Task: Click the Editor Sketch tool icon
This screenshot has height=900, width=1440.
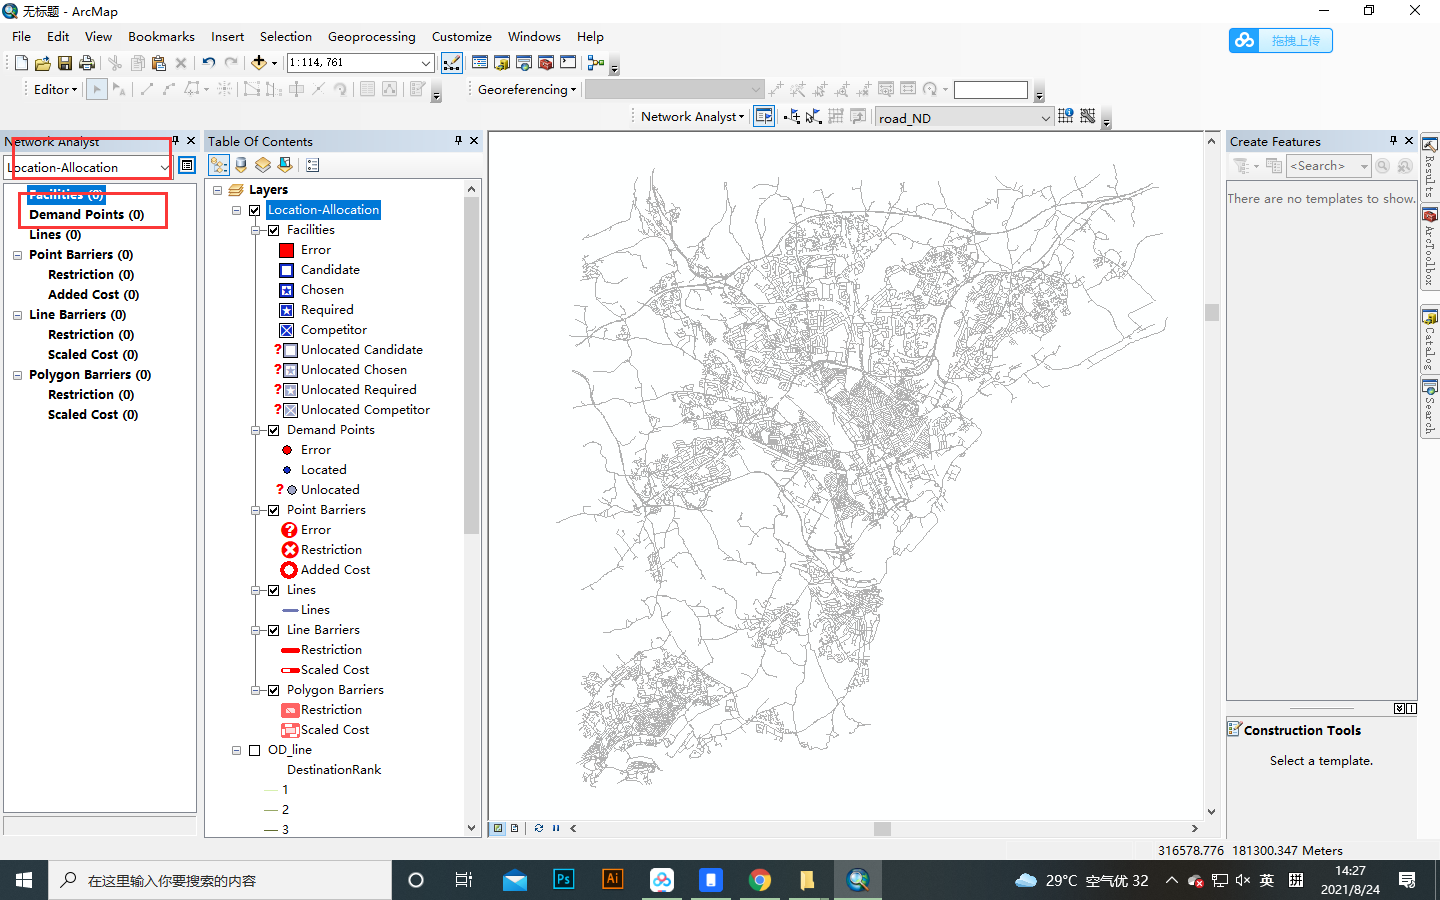Action: click(x=146, y=89)
